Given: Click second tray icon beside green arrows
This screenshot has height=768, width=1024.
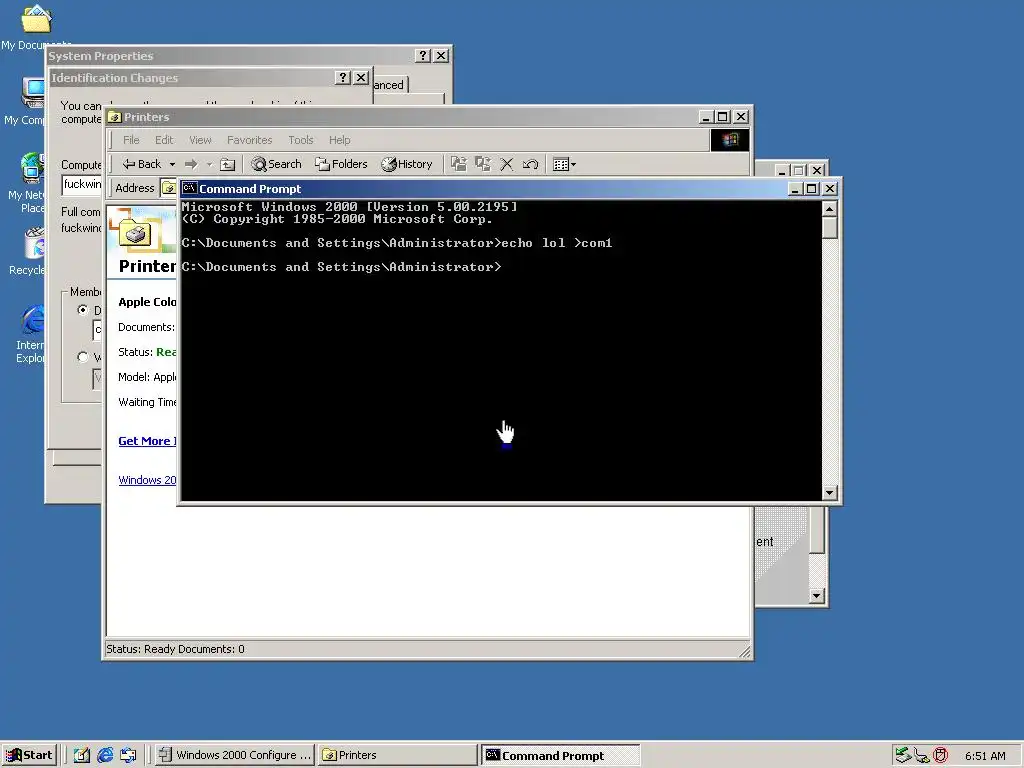Looking at the screenshot, I should click(921, 756).
